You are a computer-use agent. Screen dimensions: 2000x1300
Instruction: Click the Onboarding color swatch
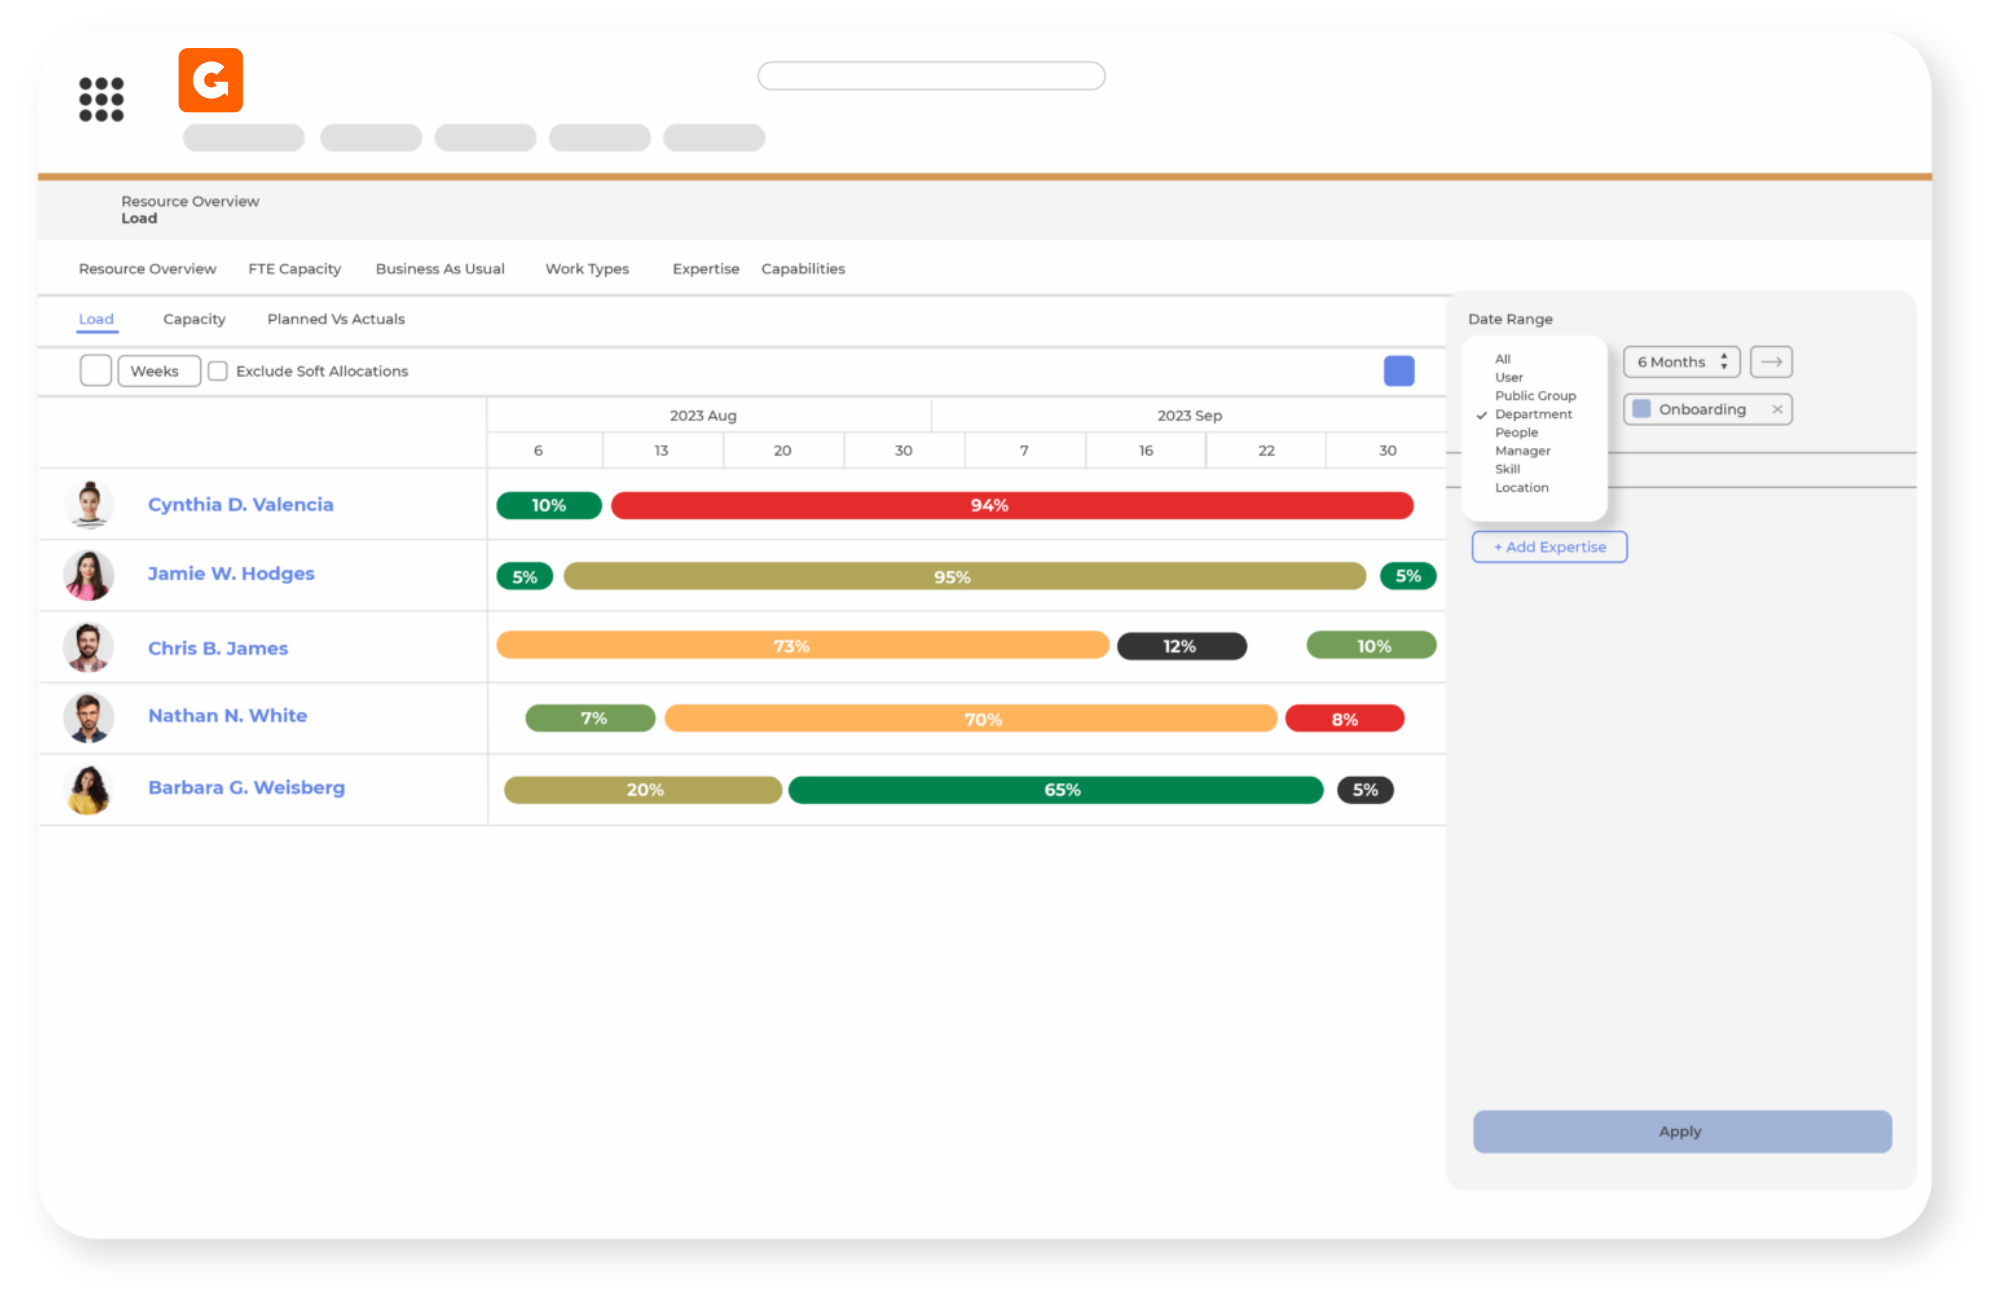click(1641, 409)
